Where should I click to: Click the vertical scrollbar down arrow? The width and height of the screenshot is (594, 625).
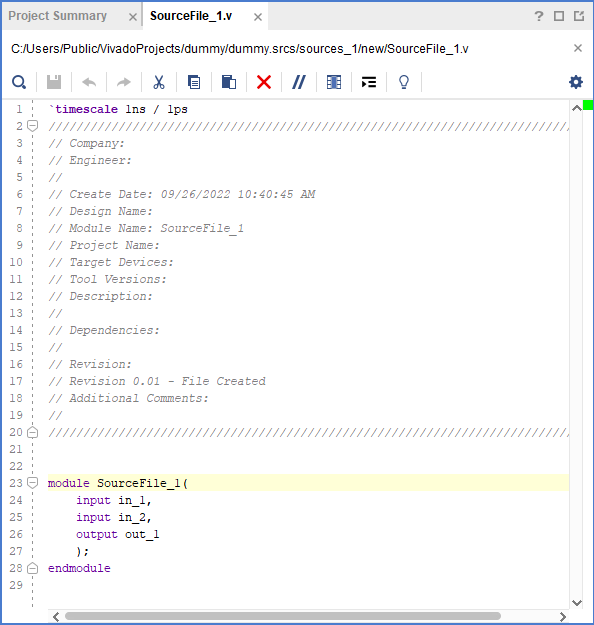coord(576,603)
